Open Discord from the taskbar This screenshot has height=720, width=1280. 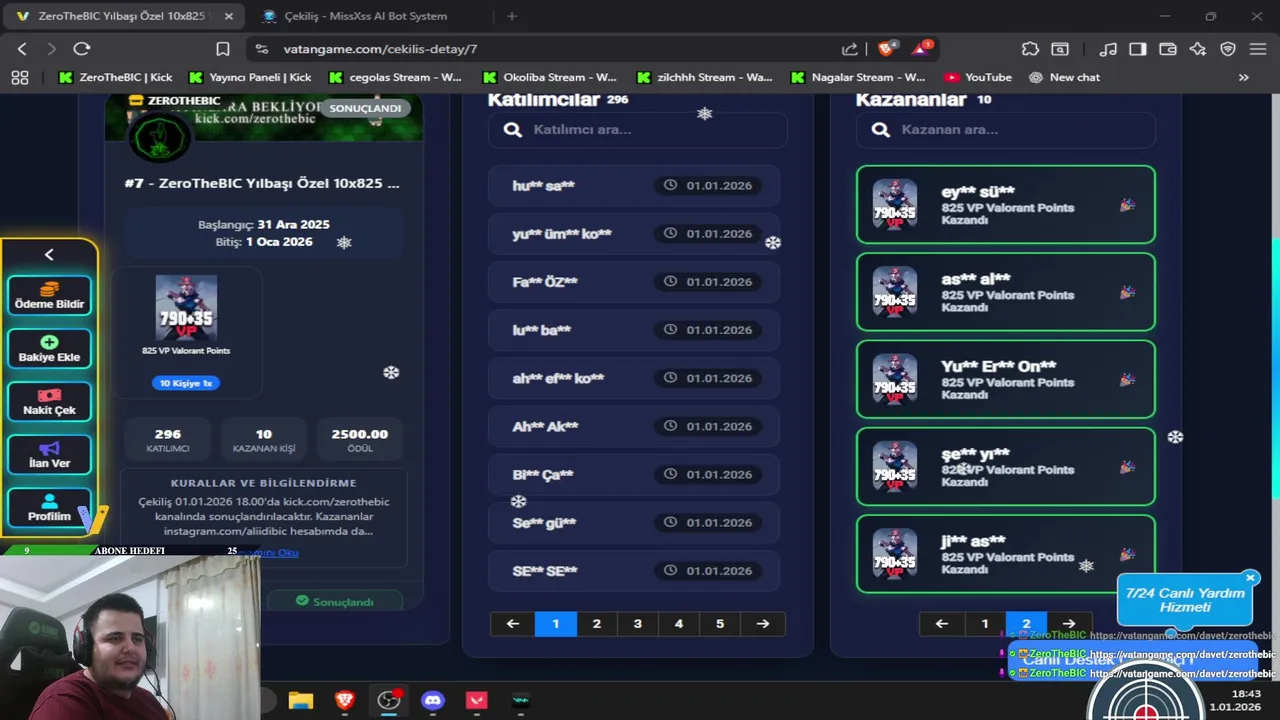pos(432,701)
